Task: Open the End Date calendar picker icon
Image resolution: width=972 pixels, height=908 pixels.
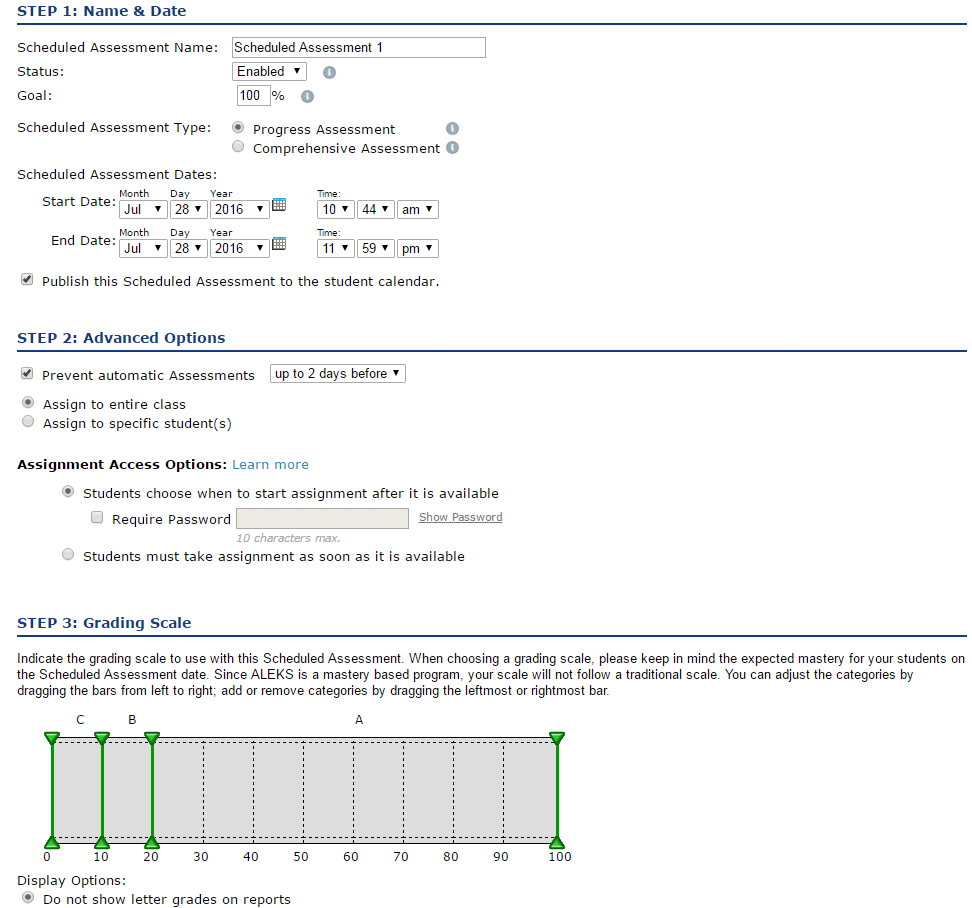Action: (x=279, y=244)
